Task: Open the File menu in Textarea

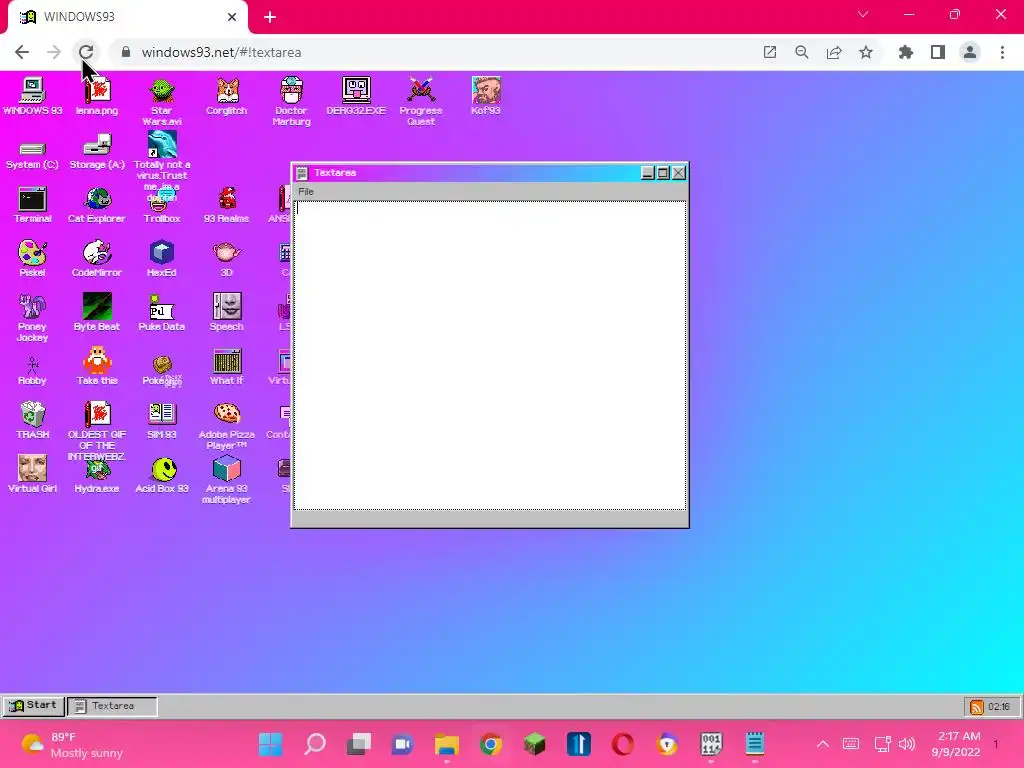Action: tap(306, 191)
